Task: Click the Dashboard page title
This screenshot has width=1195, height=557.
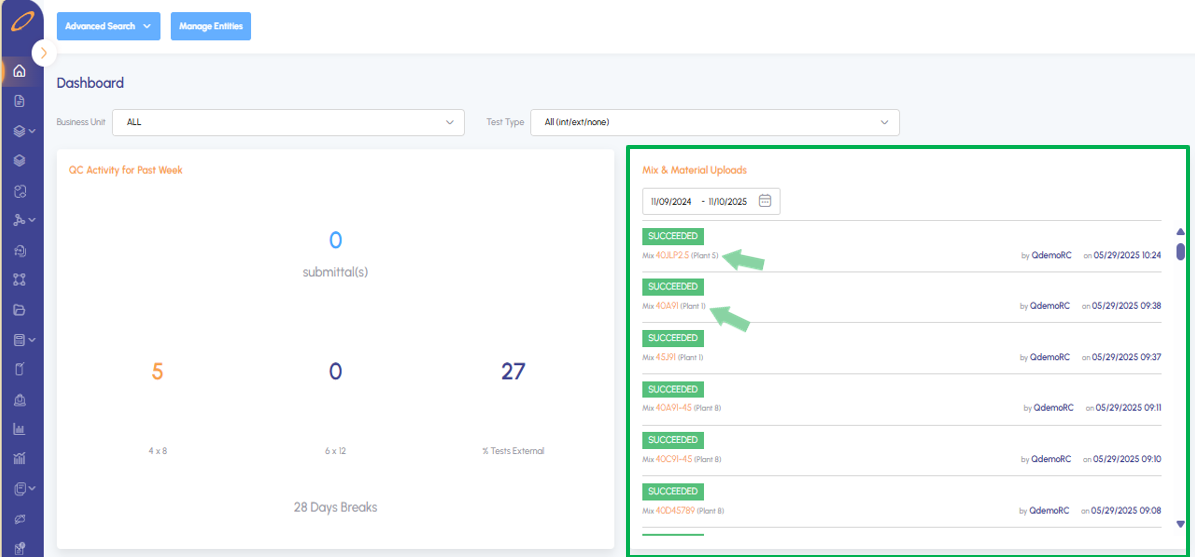Action: tap(90, 83)
